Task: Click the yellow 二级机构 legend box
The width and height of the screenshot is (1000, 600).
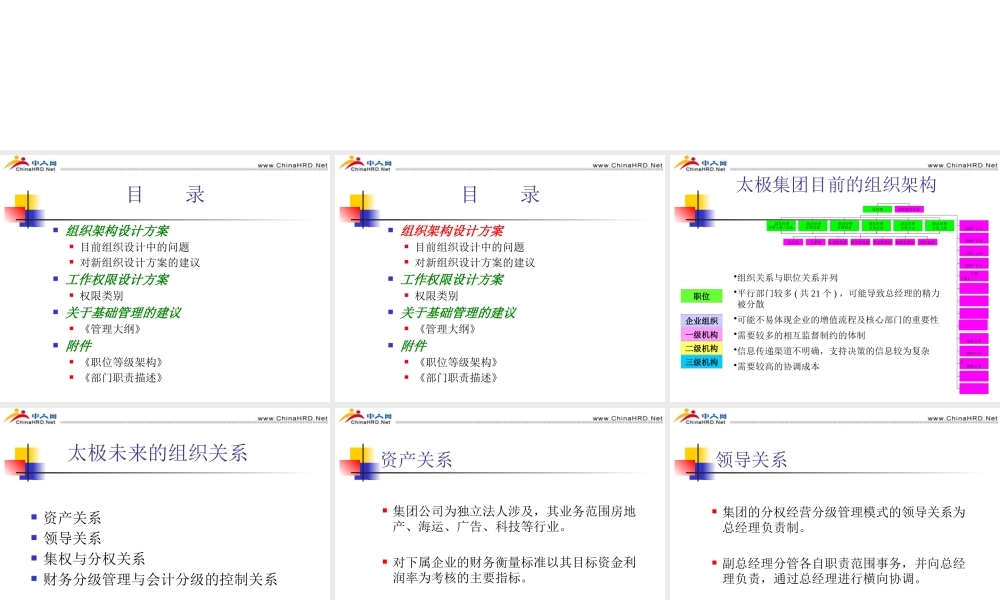Action: [x=702, y=348]
